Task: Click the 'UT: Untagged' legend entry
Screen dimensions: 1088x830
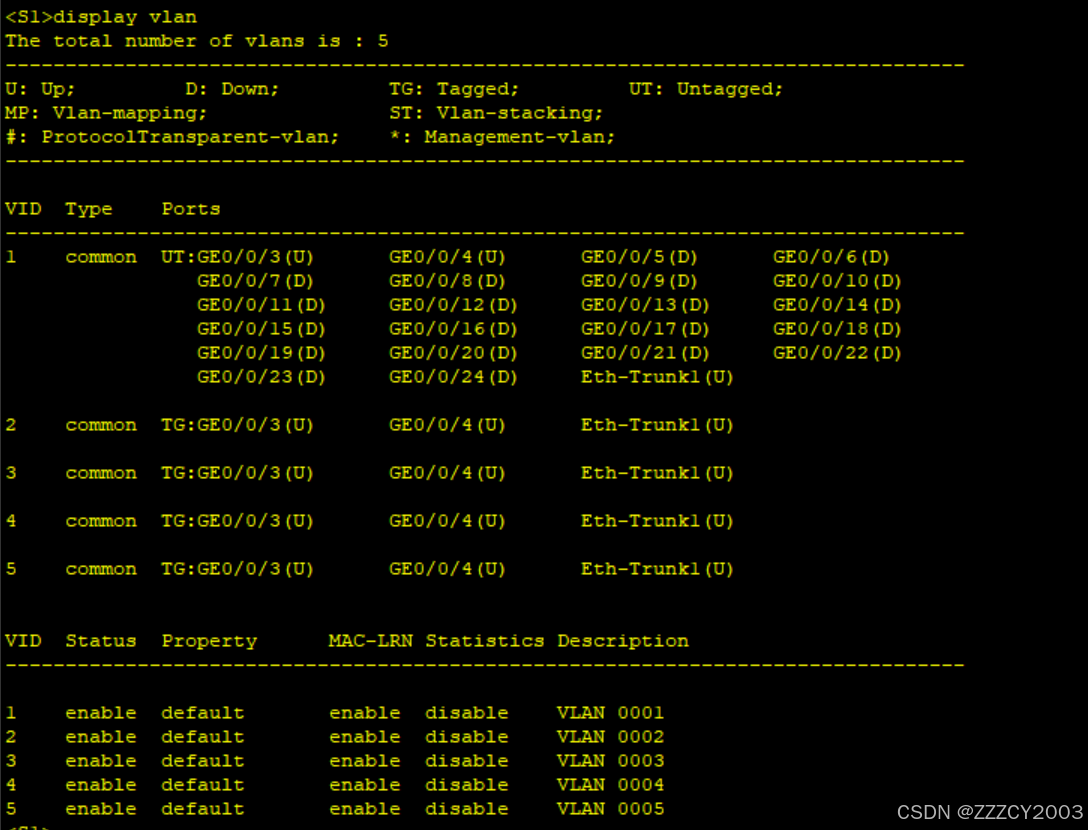Action: coord(705,89)
